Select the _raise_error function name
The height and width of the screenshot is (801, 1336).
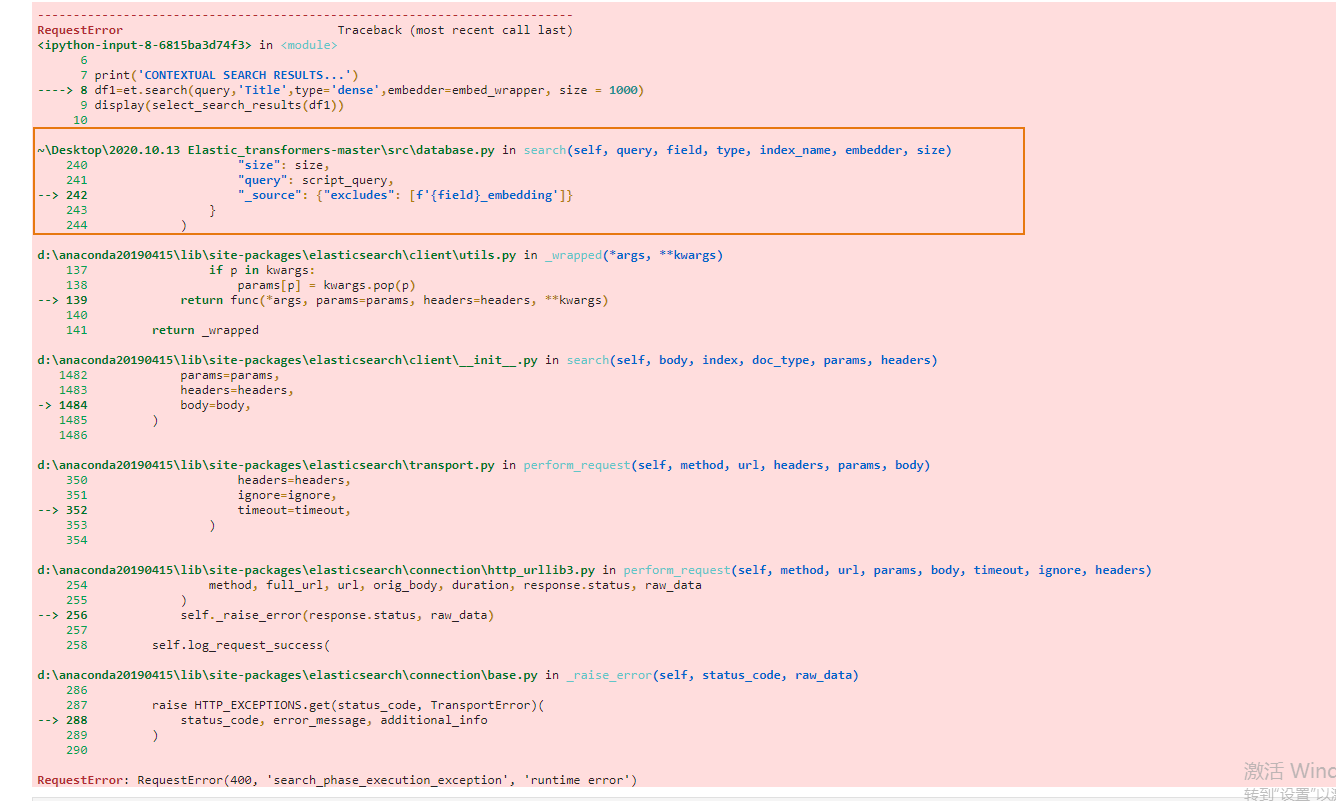pos(608,674)
